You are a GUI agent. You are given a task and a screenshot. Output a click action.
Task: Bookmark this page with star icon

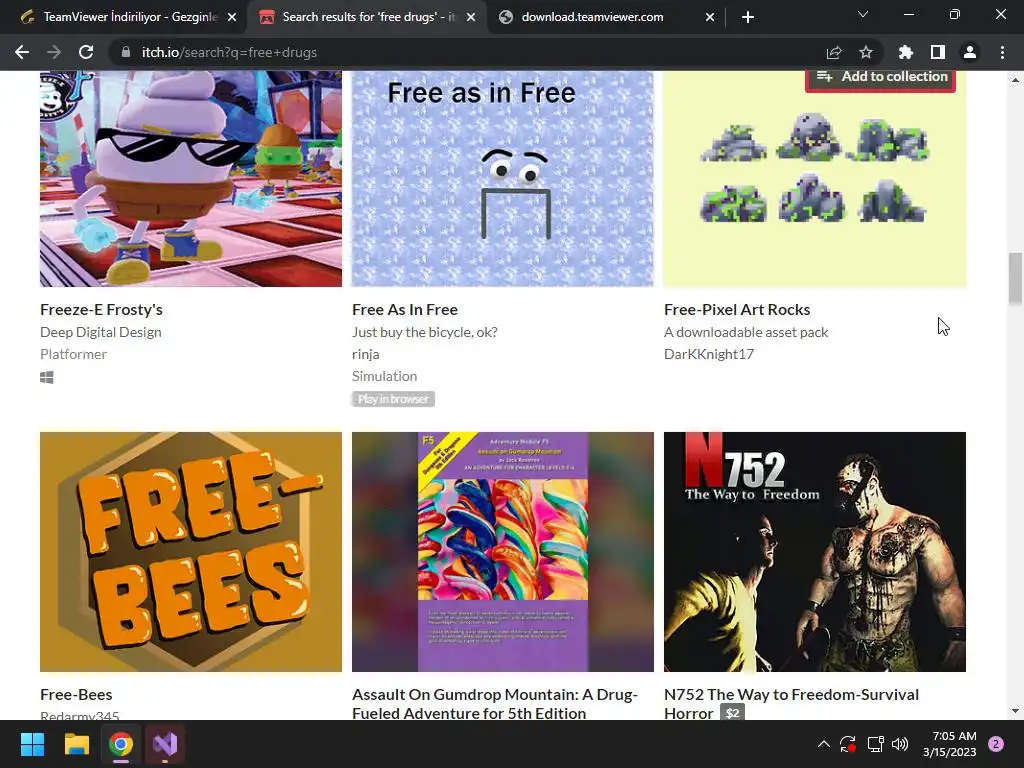point(866,52)
